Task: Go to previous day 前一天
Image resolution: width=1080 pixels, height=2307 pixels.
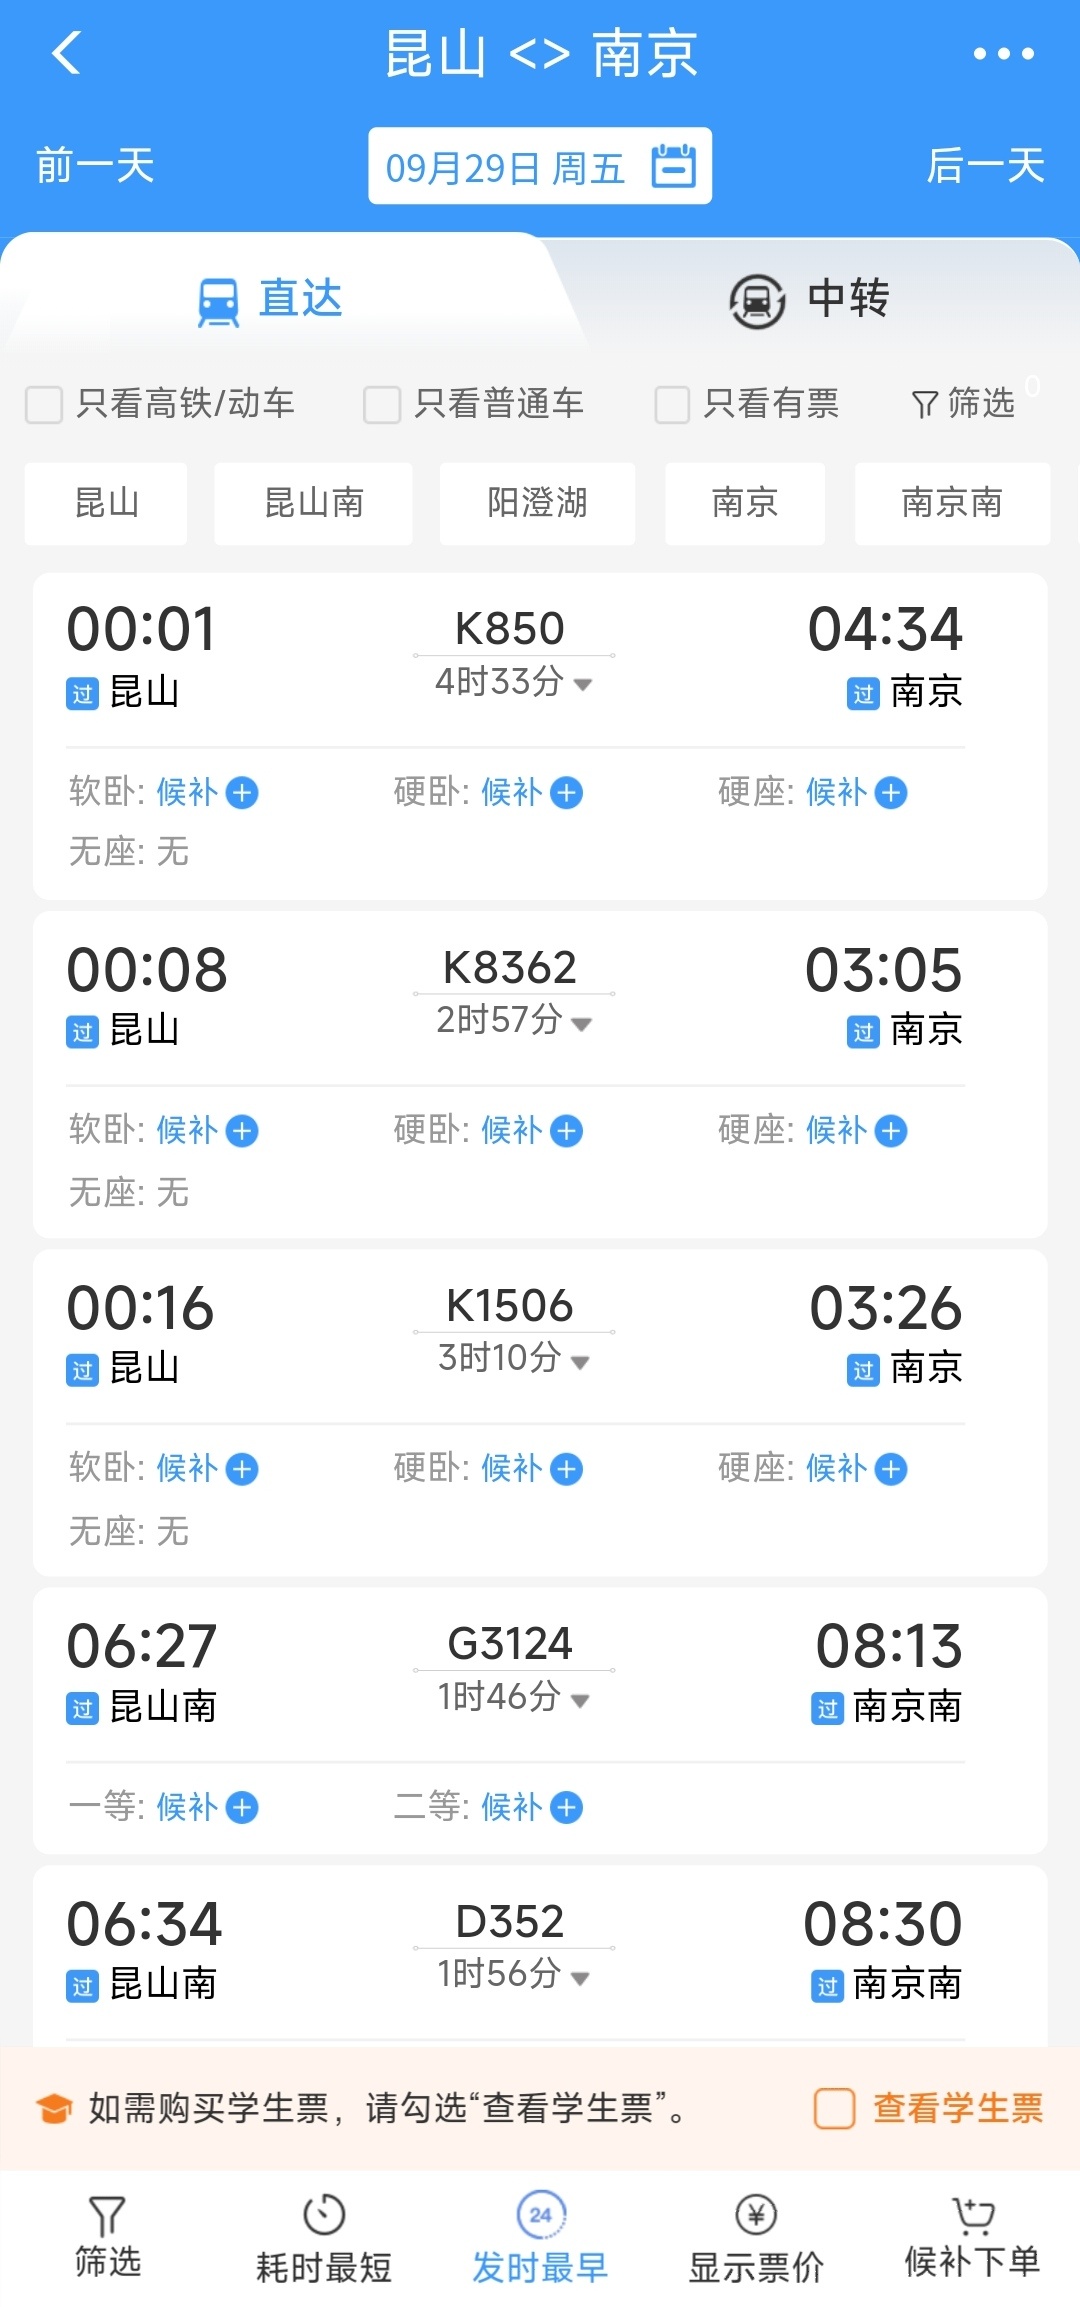Action: coord(95,166)
